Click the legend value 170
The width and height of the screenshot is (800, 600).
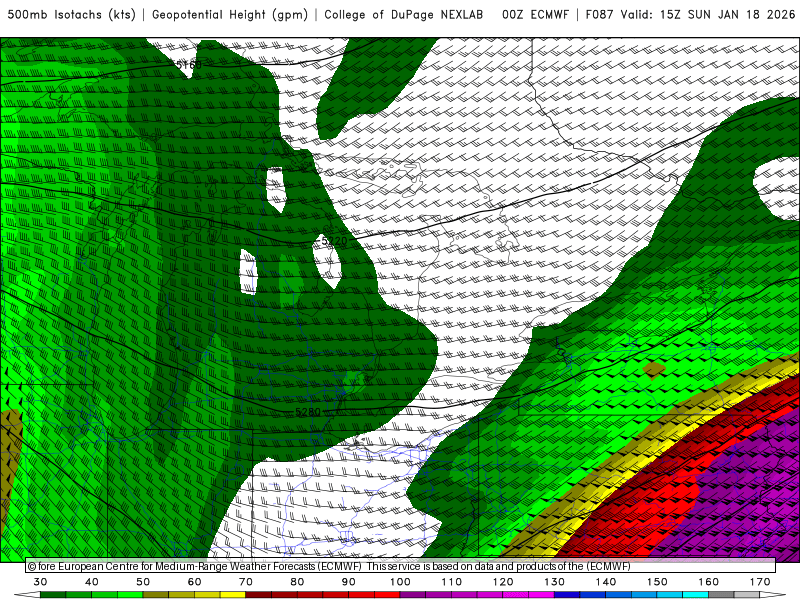point(760,582)
